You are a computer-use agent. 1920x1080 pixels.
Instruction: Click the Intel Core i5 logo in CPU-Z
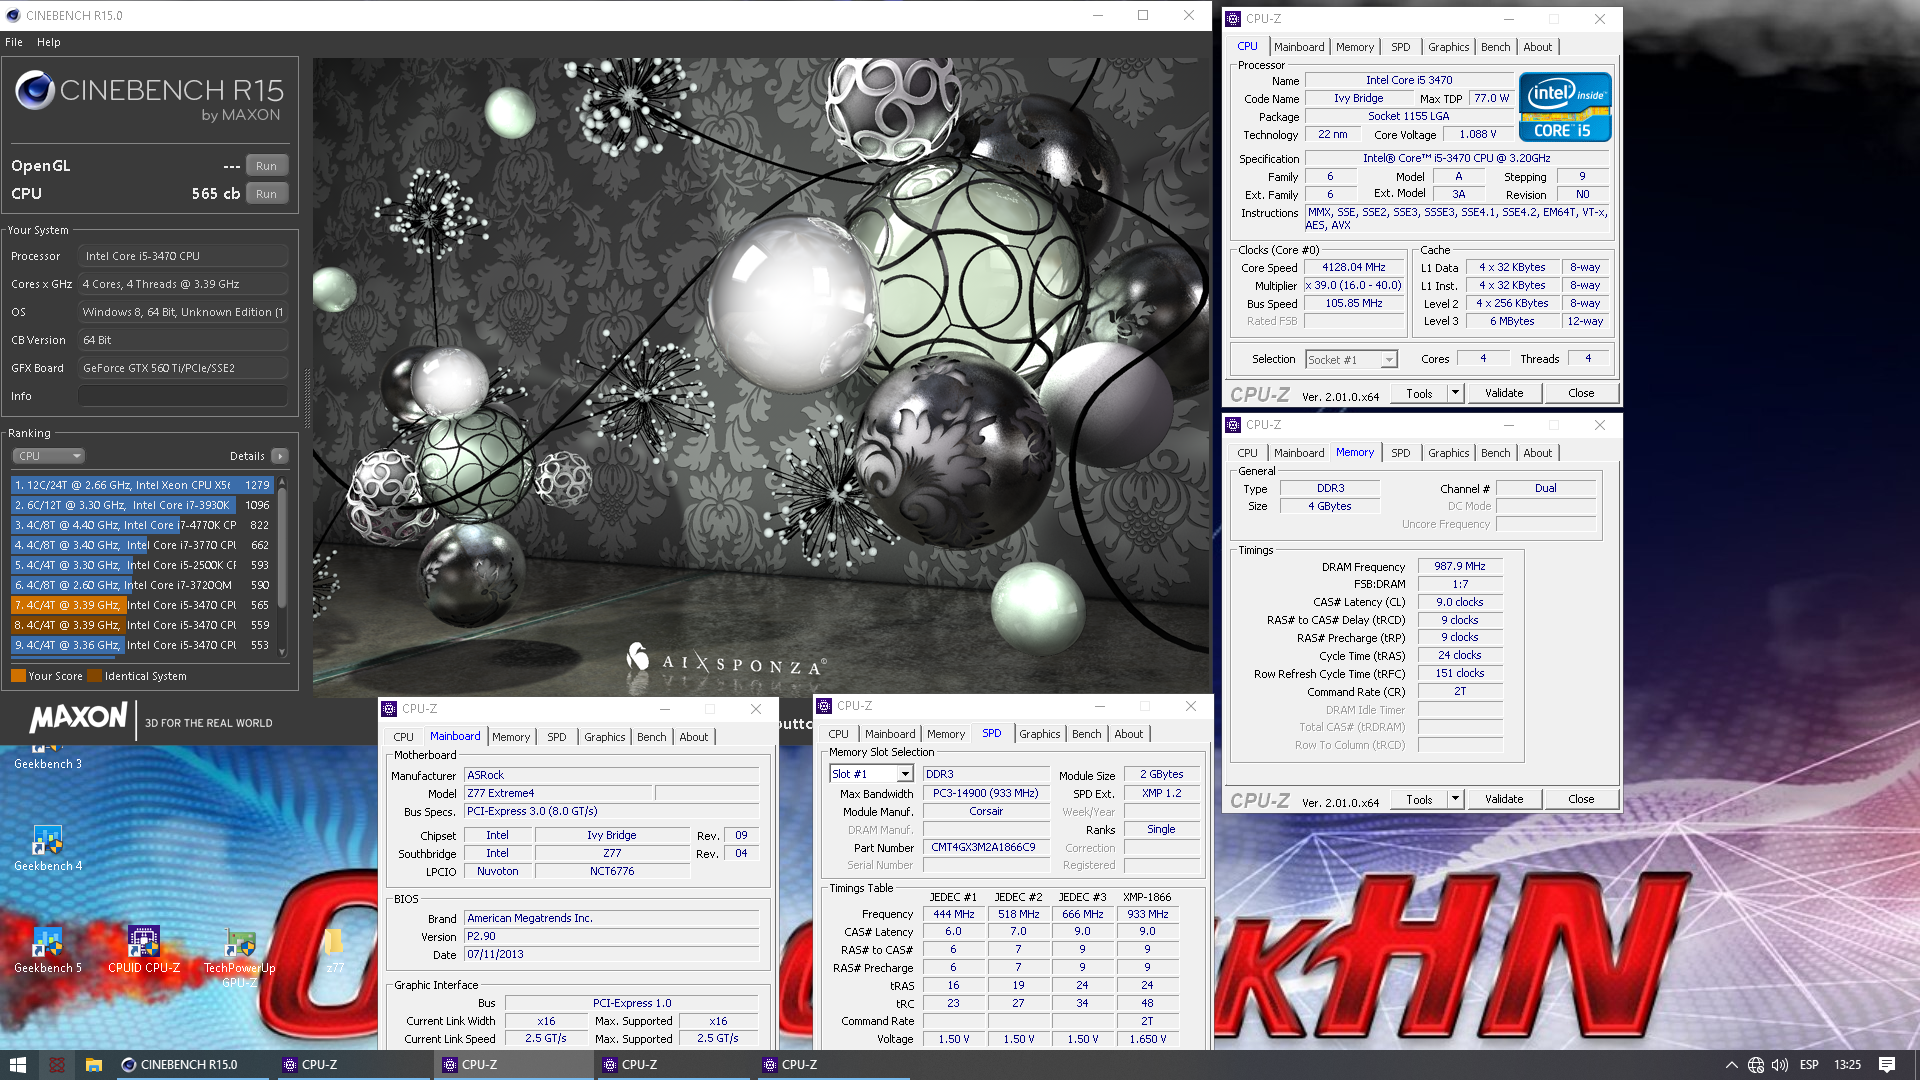(x=1565, y=107)
